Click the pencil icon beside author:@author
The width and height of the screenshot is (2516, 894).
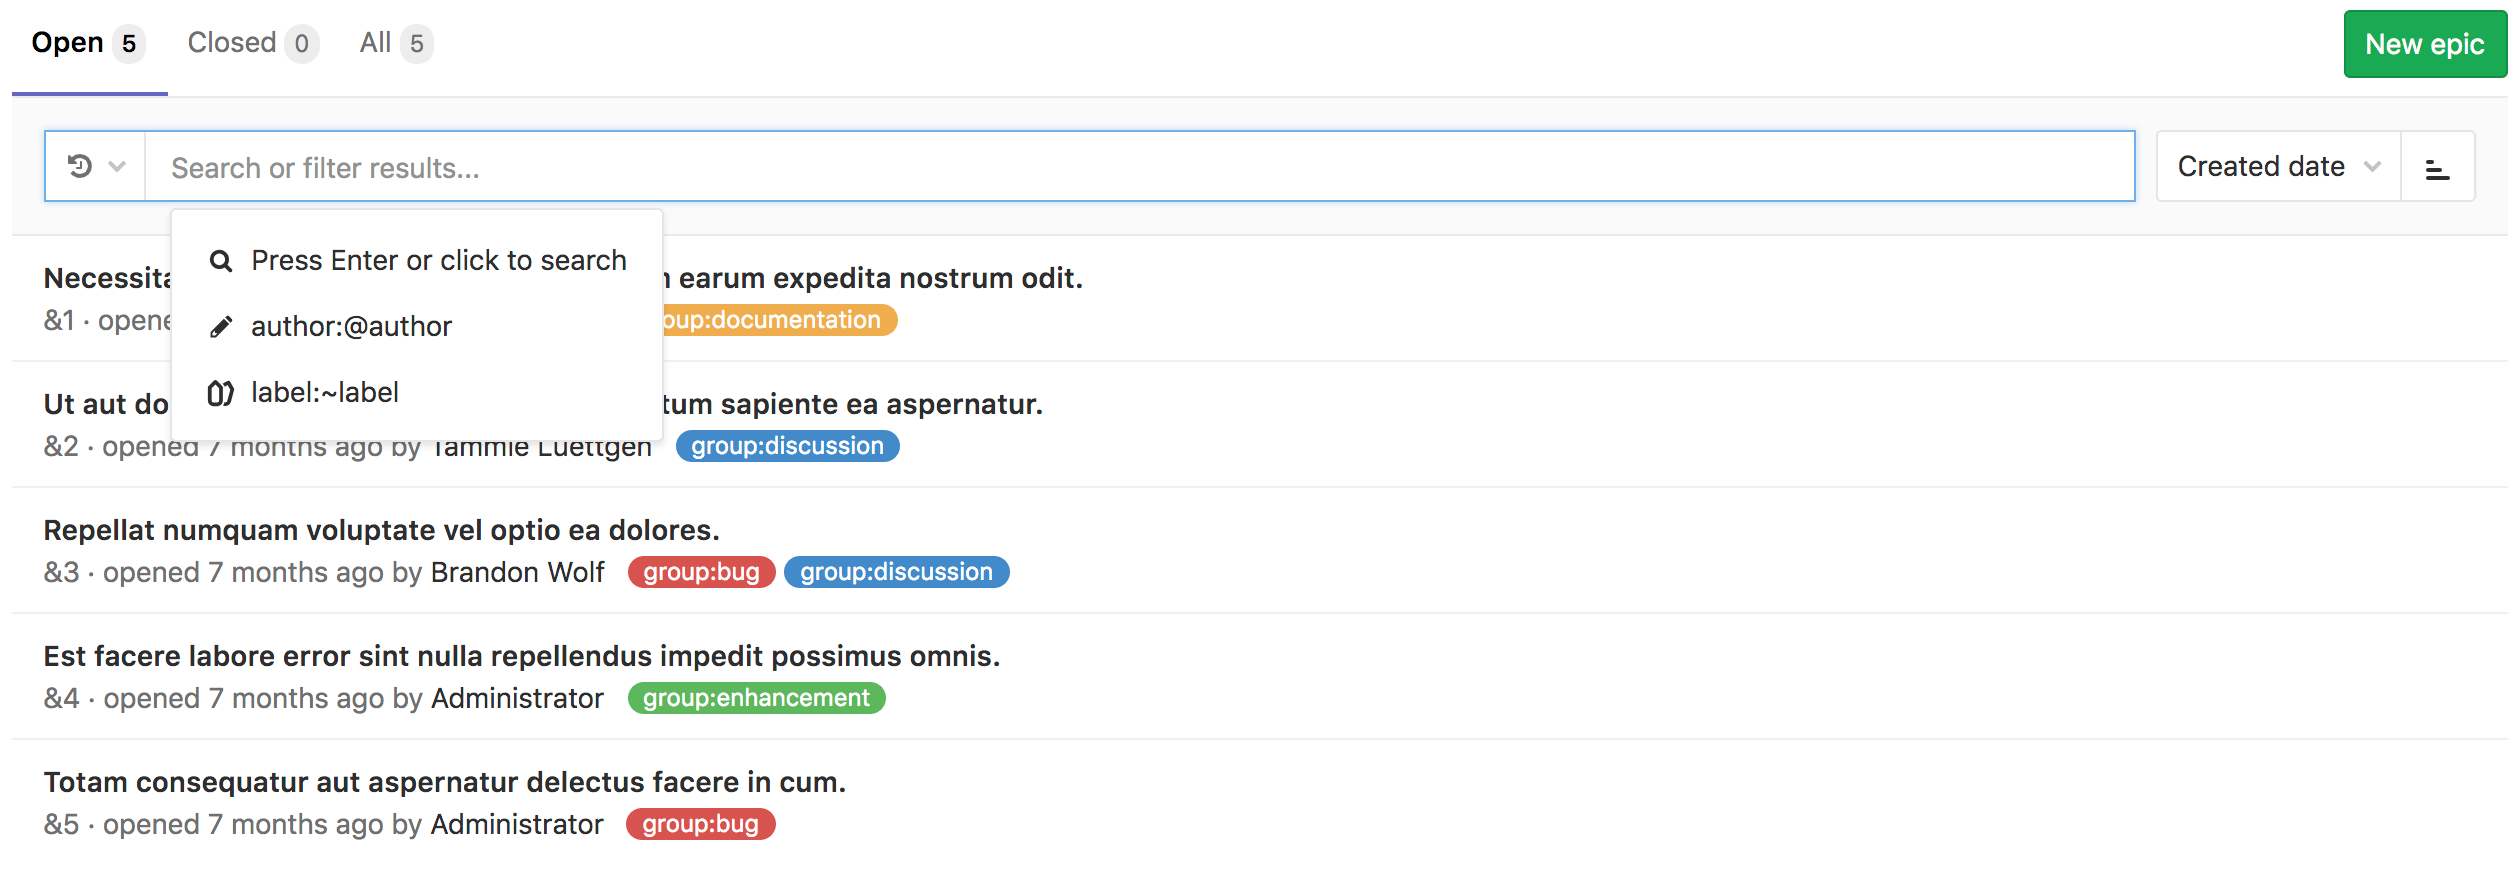click(220, 325)
